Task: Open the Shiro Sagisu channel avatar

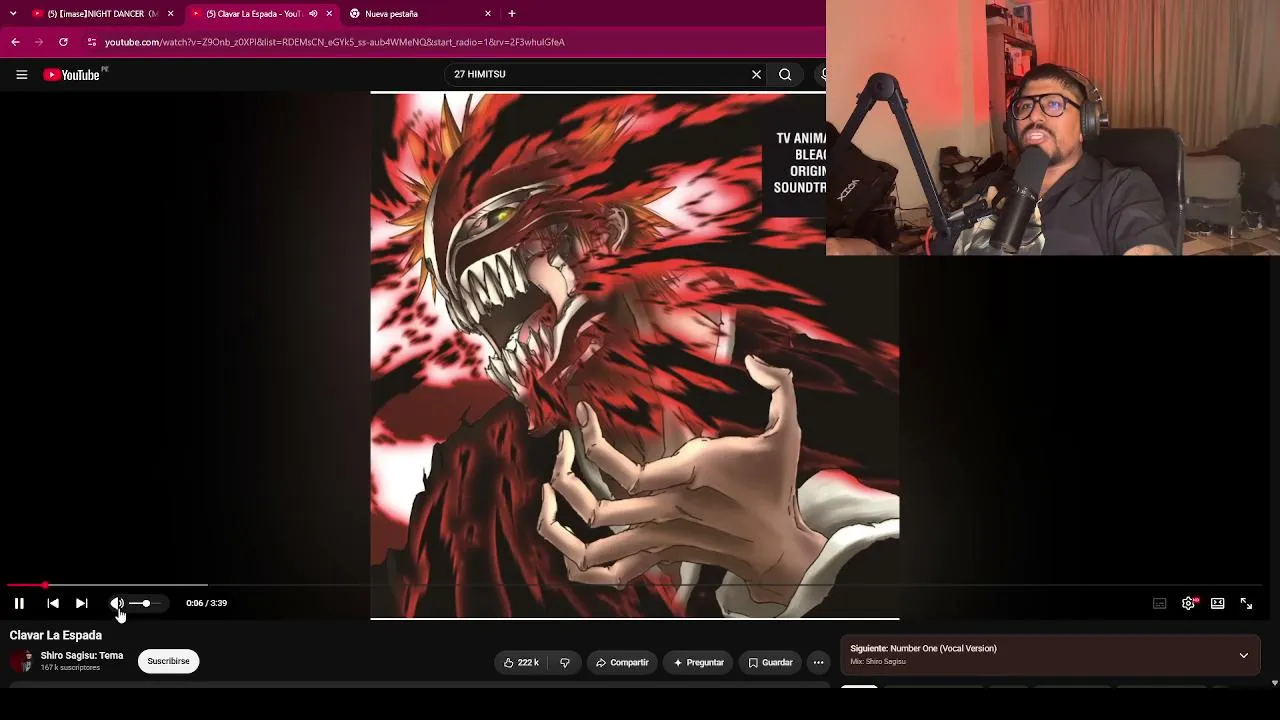Action: click(22, 661)
